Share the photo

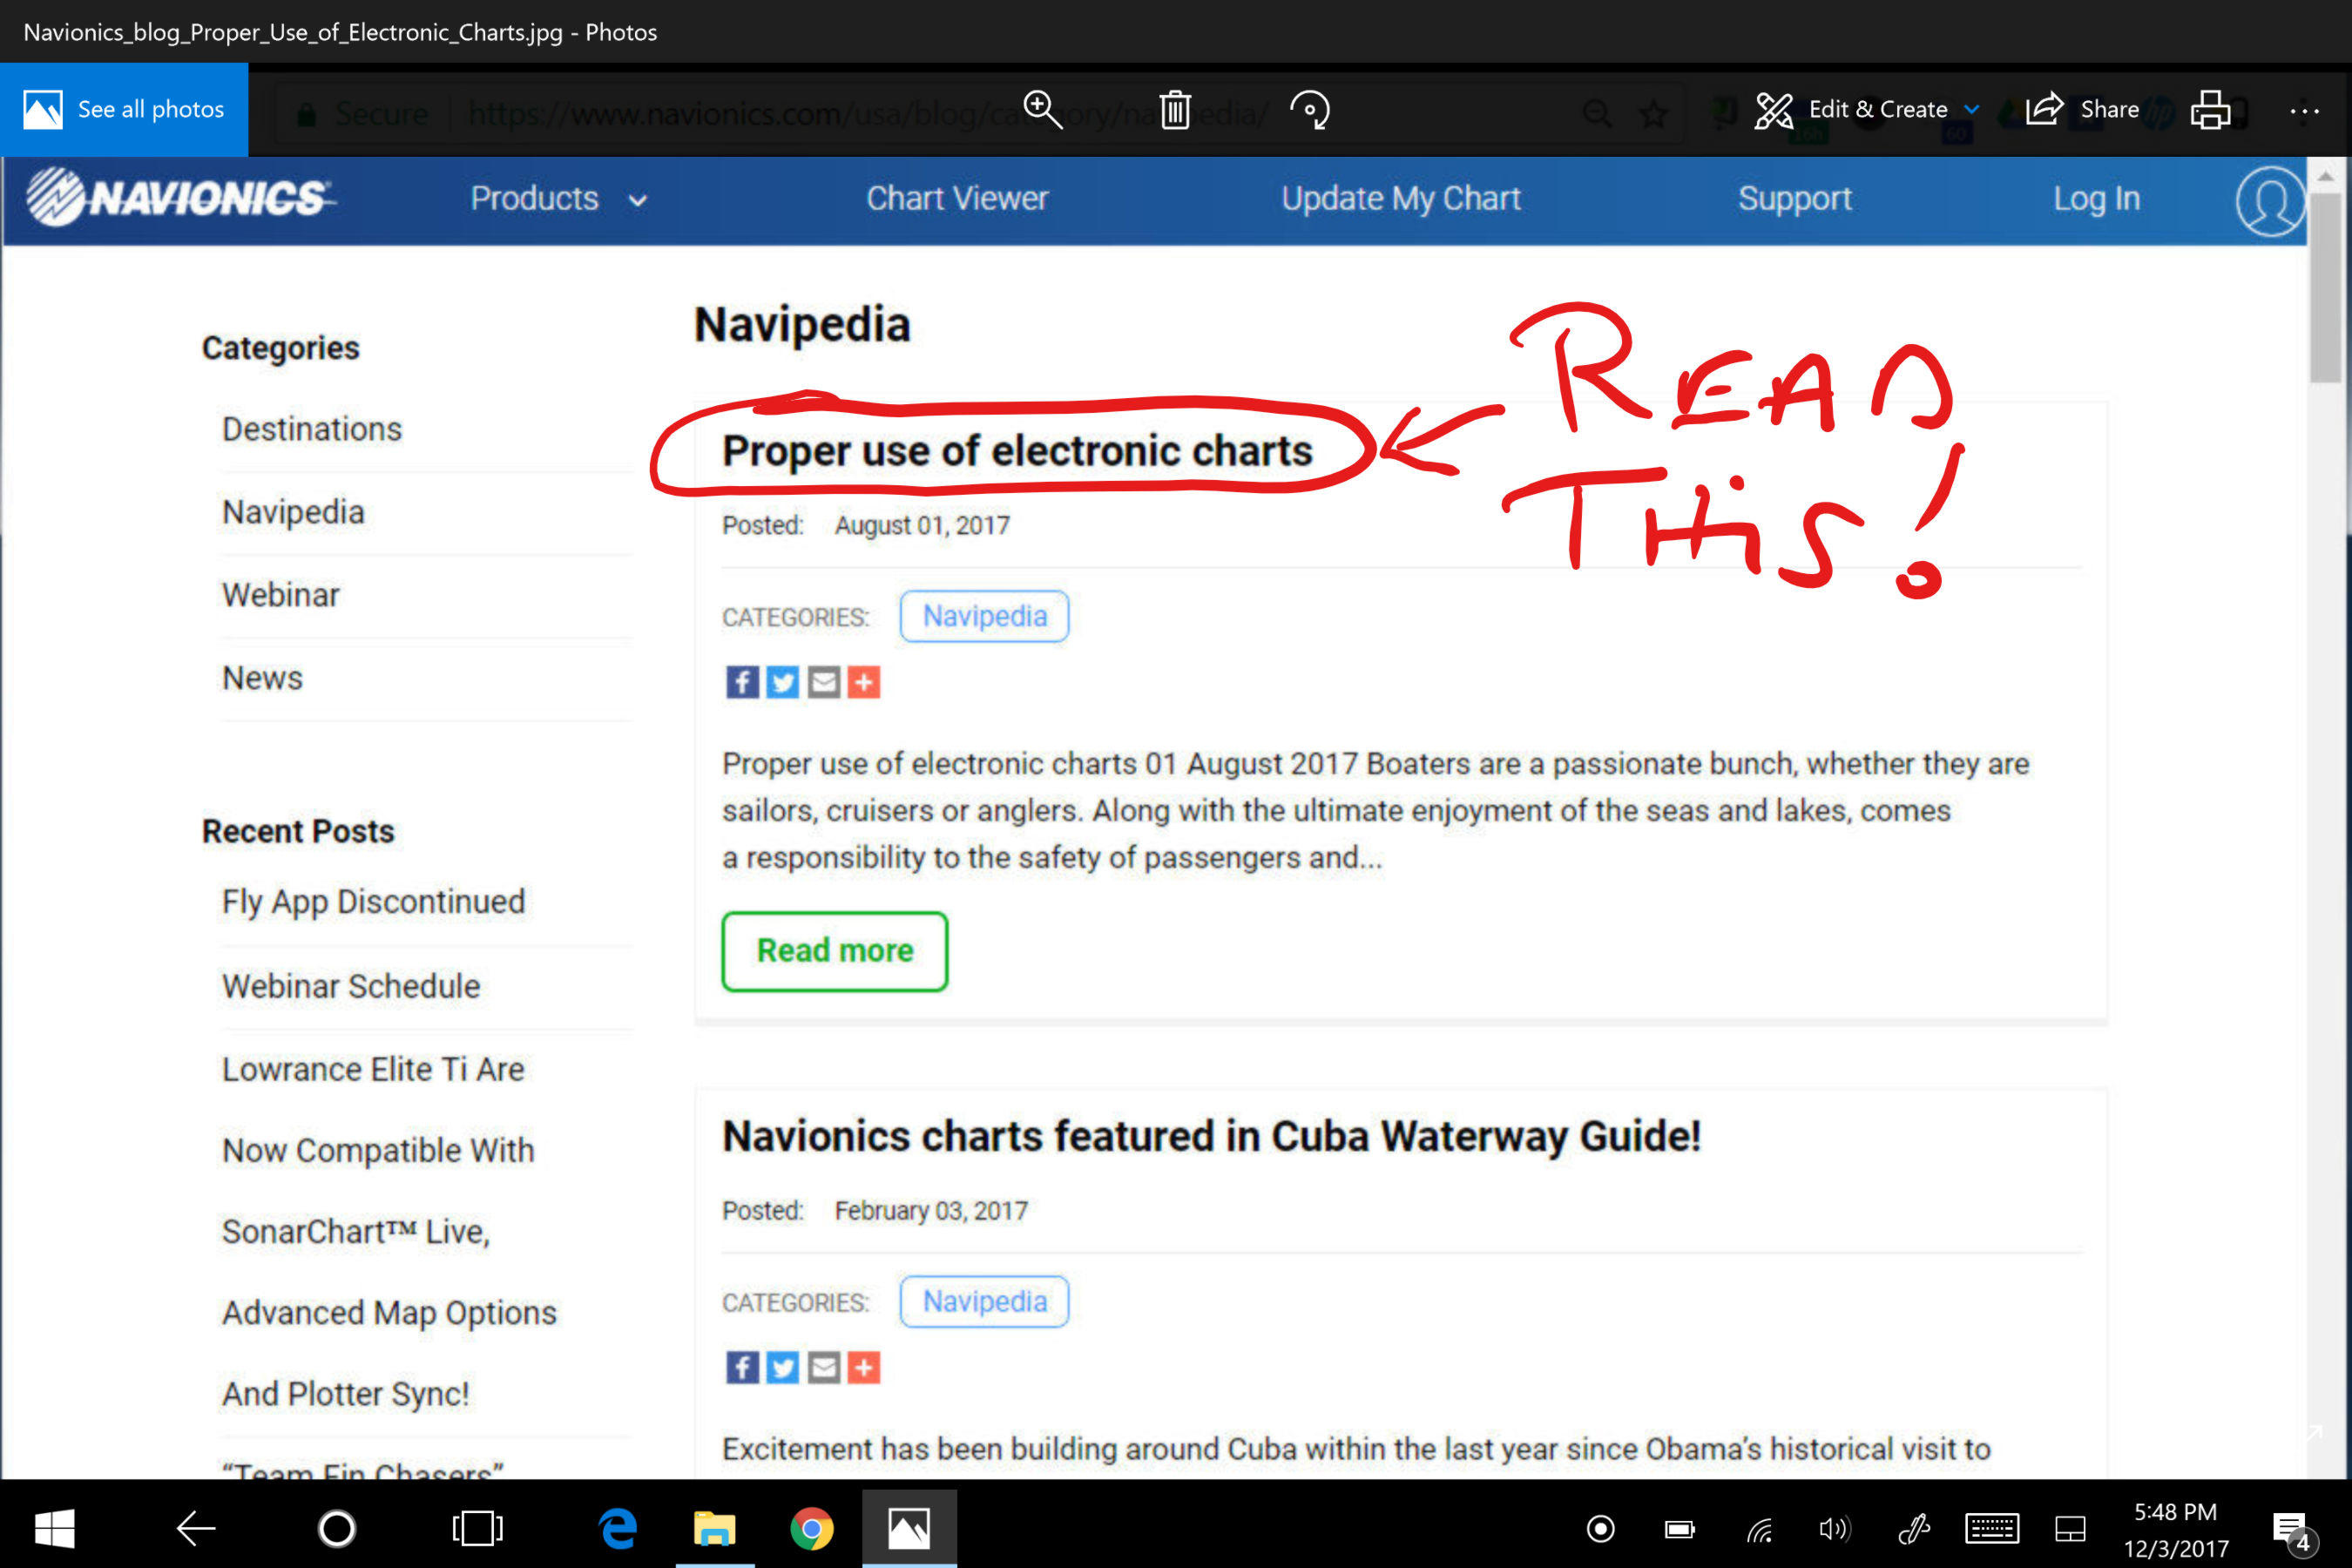click(2082, 109)
